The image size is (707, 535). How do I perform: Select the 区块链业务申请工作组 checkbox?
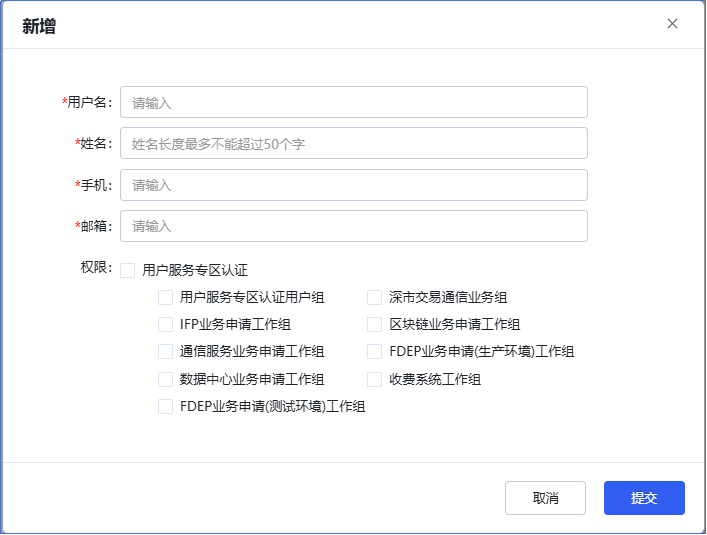pos(375,324)
